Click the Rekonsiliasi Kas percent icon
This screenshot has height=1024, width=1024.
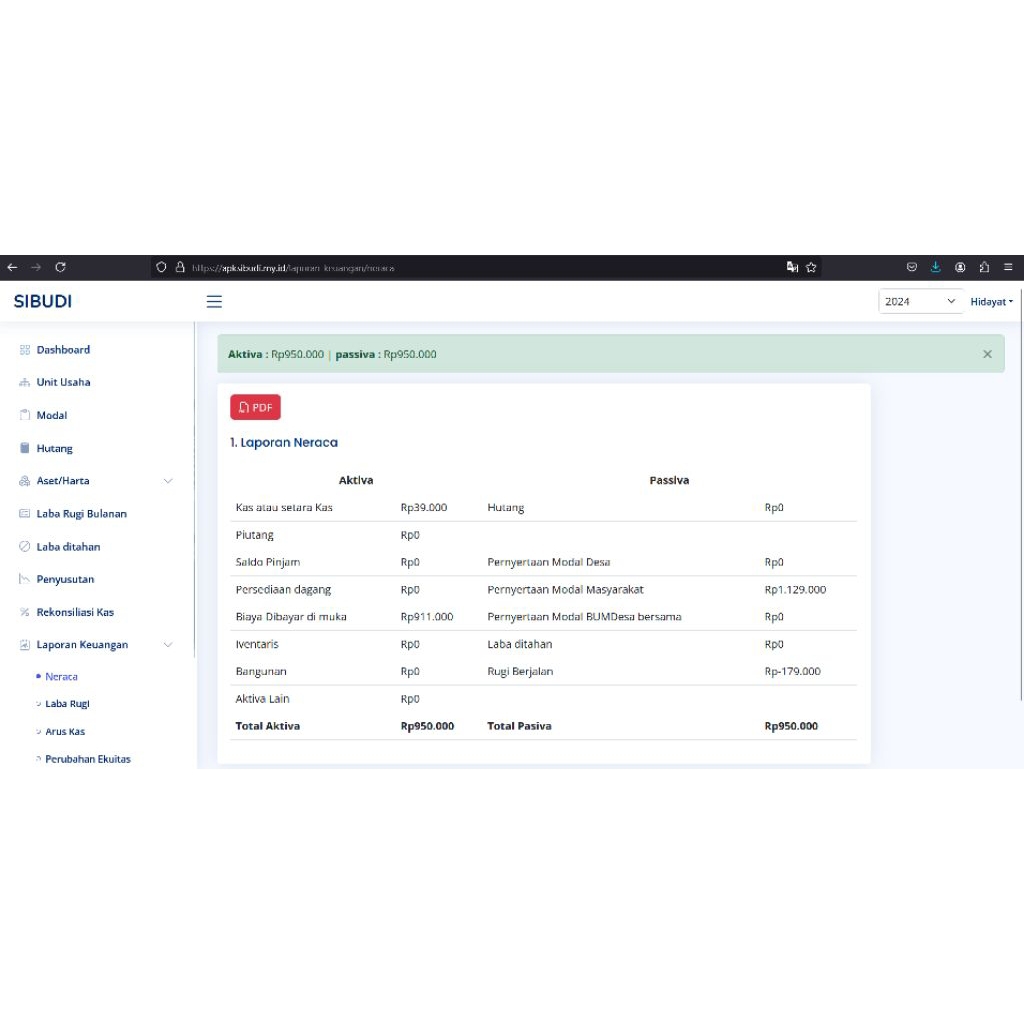pos(24,612)
